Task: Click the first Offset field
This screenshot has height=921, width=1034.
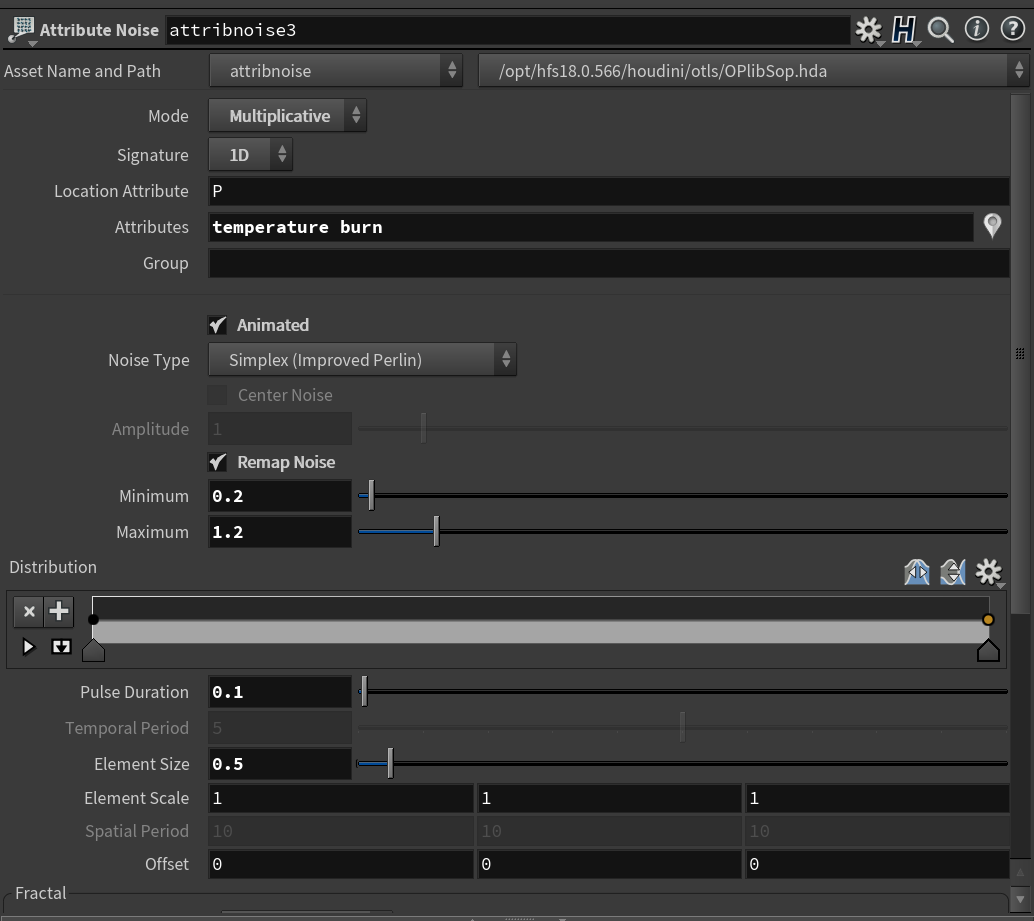Action: (x=341, y=864)
